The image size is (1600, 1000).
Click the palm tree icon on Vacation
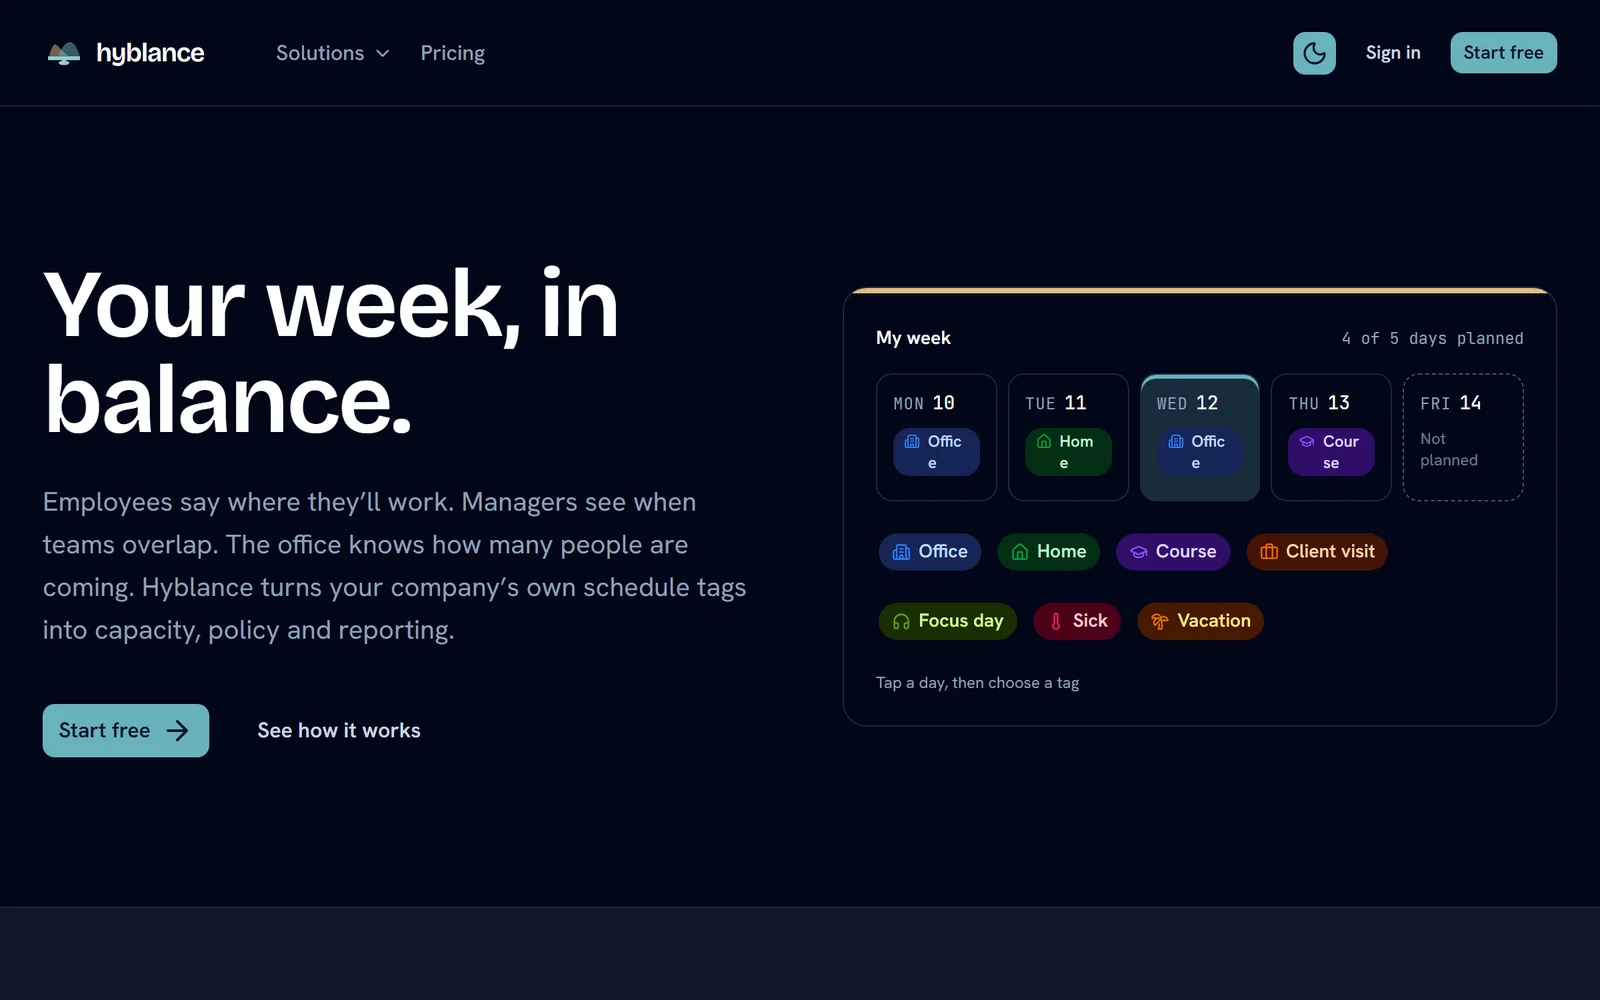tap(1160, 621)
